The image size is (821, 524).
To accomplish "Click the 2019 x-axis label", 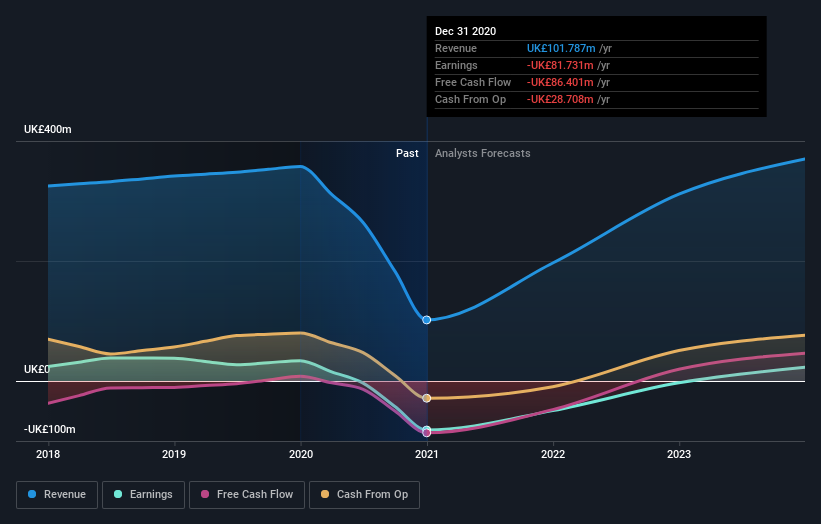I will pos(174,454).
